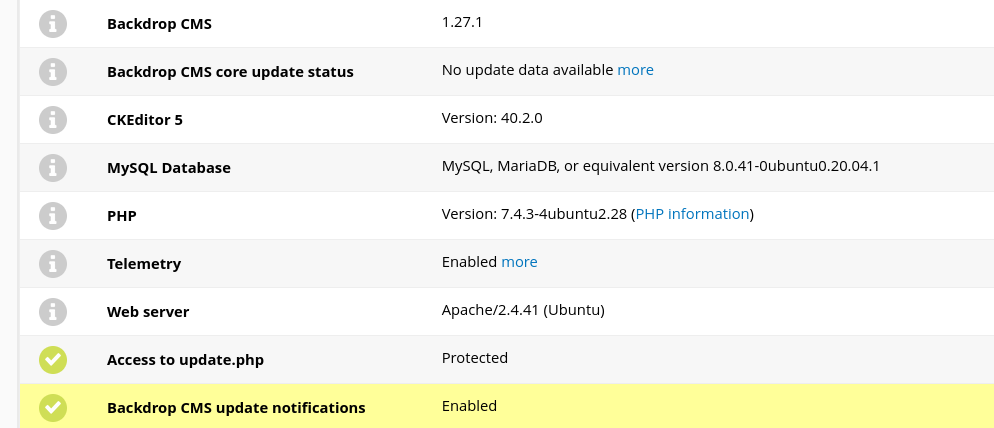Open 'more' link for core update status
The image size is (994, 428).
coord(635,70)
